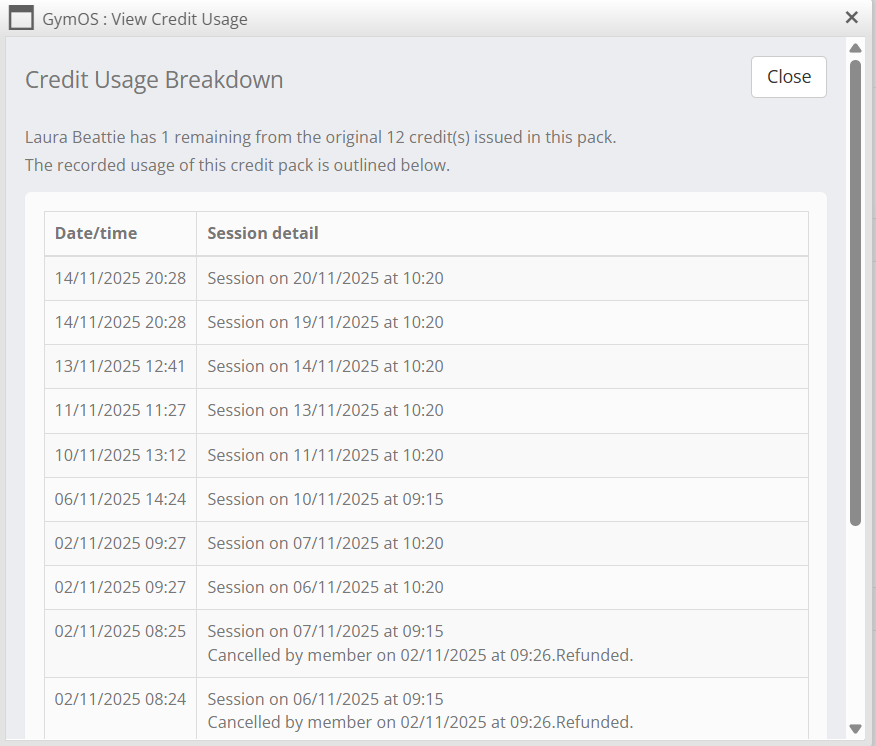Click the Date/time column header
The image size is (876, 746).
click(96, 233)
